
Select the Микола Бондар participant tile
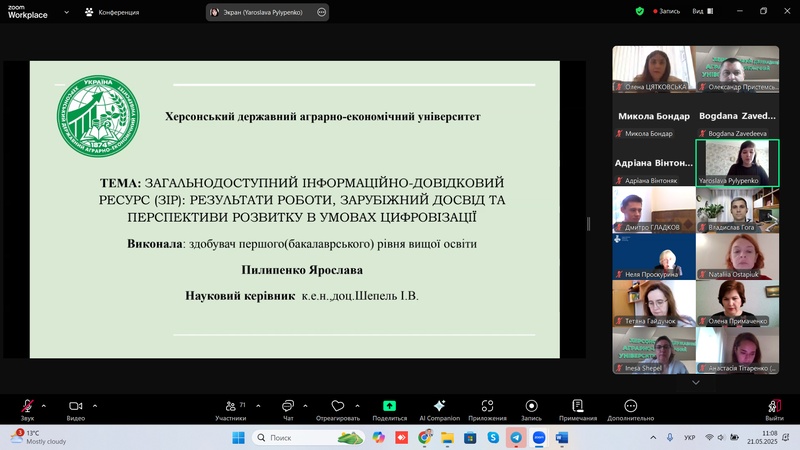coord(654,116)
